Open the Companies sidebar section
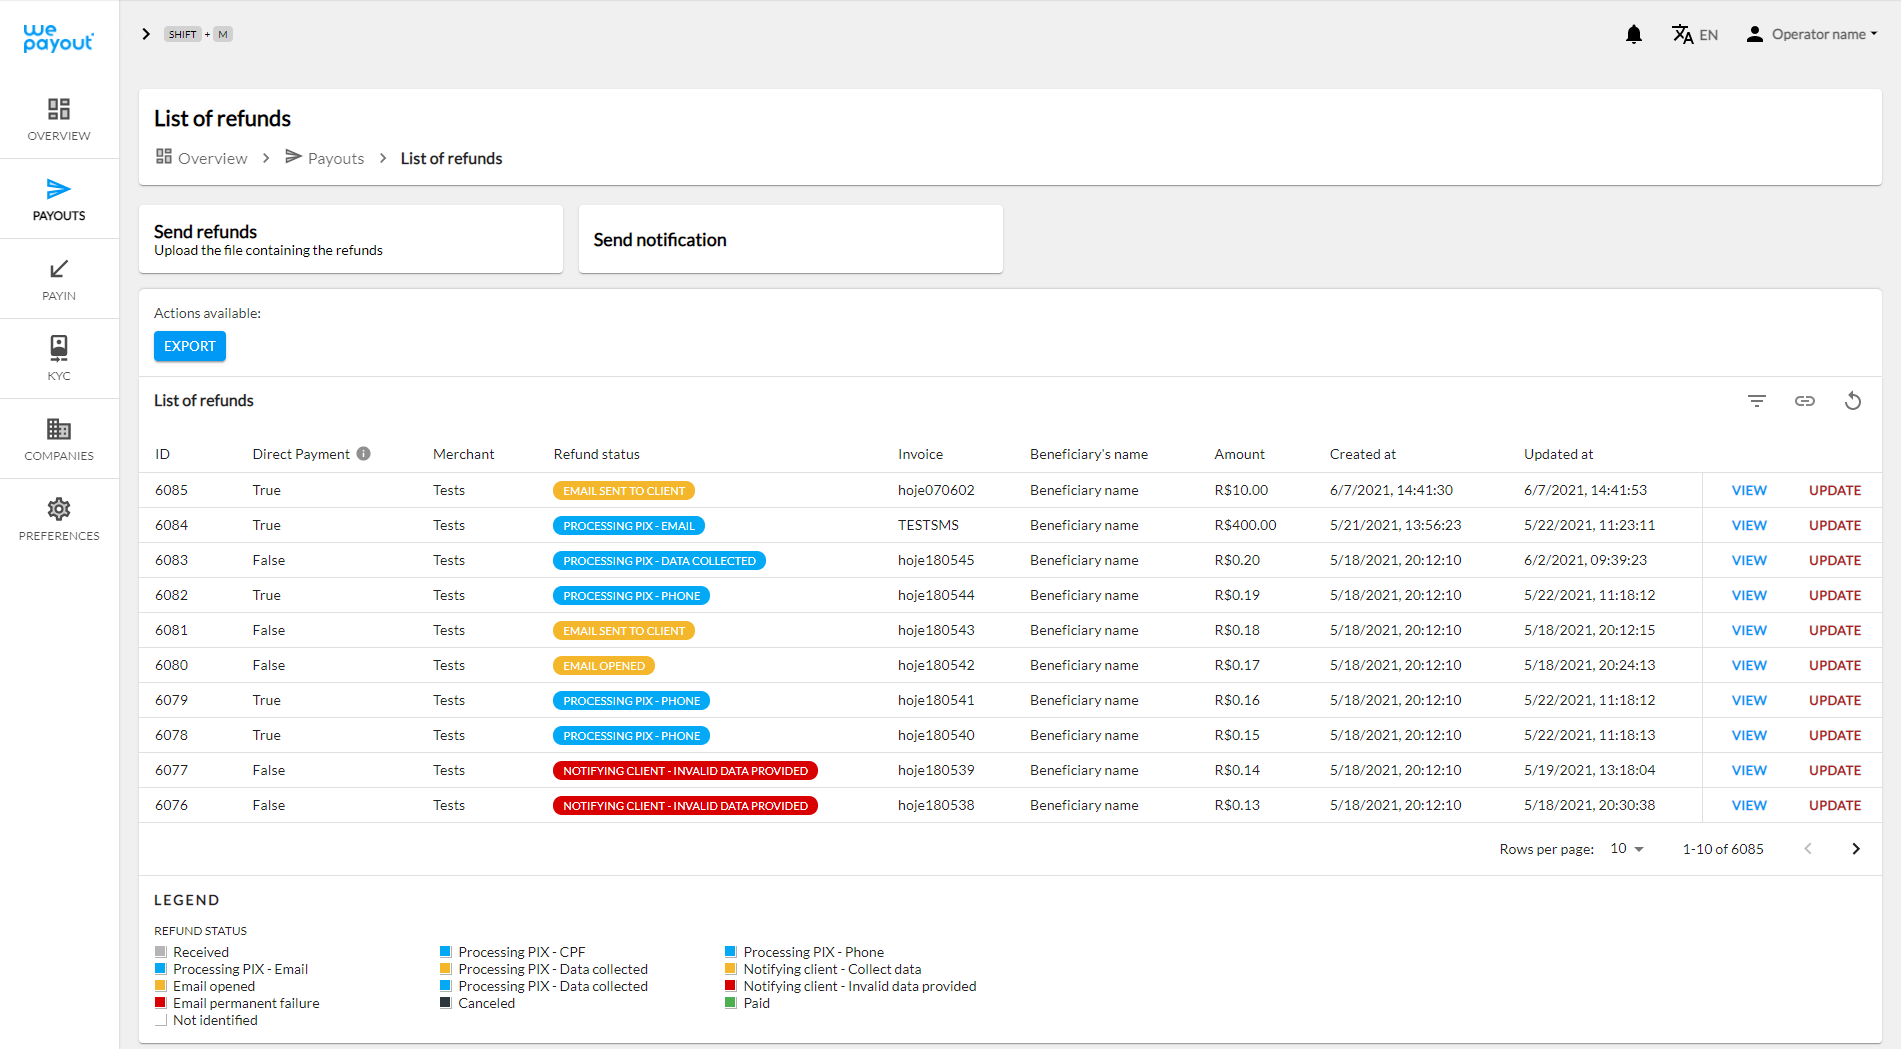1901x1049 pixels. click(59, 440)
